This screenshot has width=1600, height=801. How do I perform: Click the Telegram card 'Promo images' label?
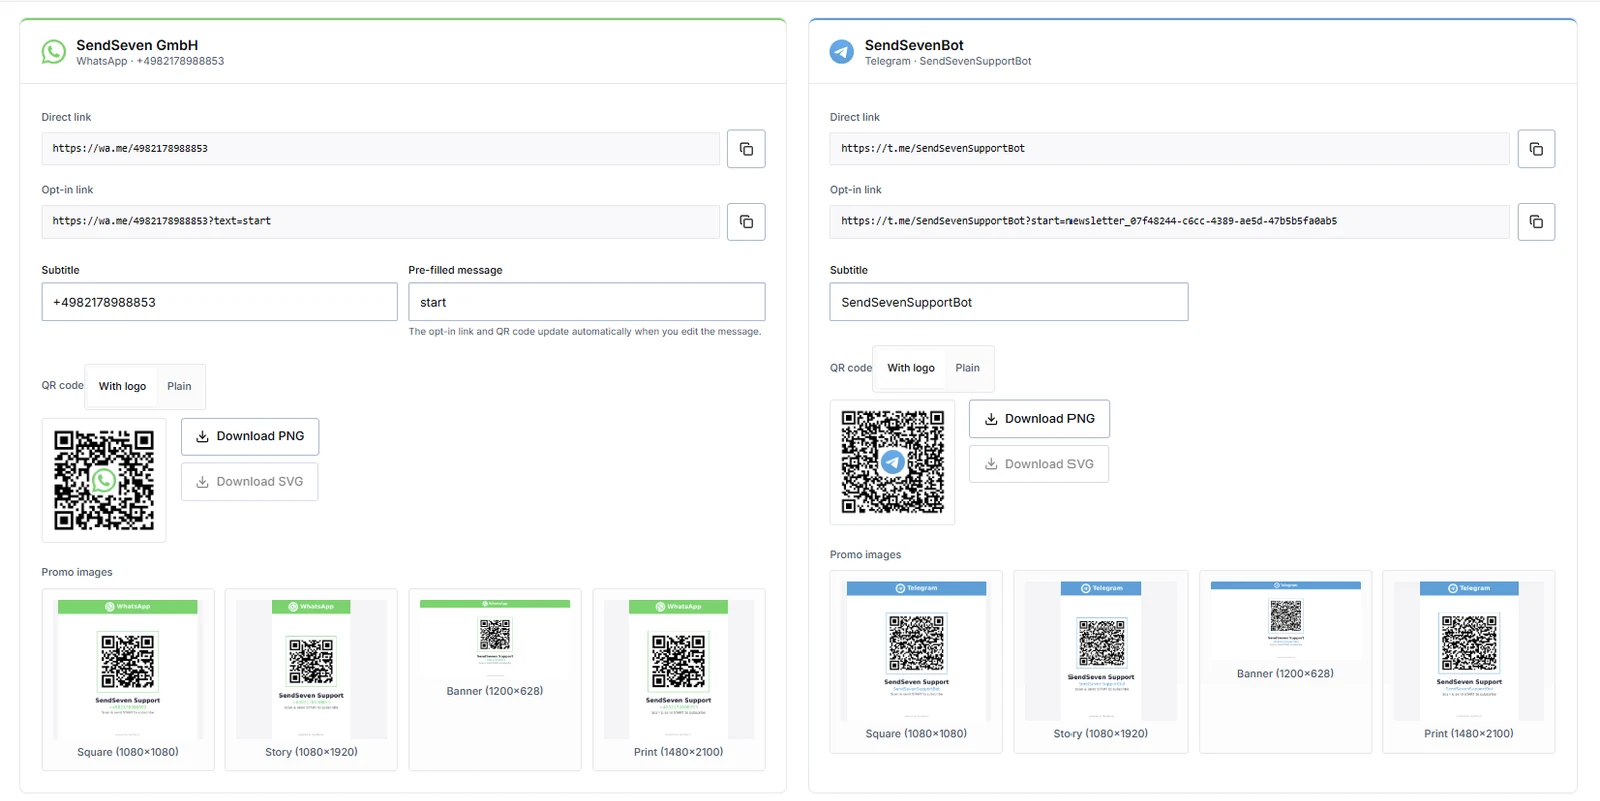point(865,555)
